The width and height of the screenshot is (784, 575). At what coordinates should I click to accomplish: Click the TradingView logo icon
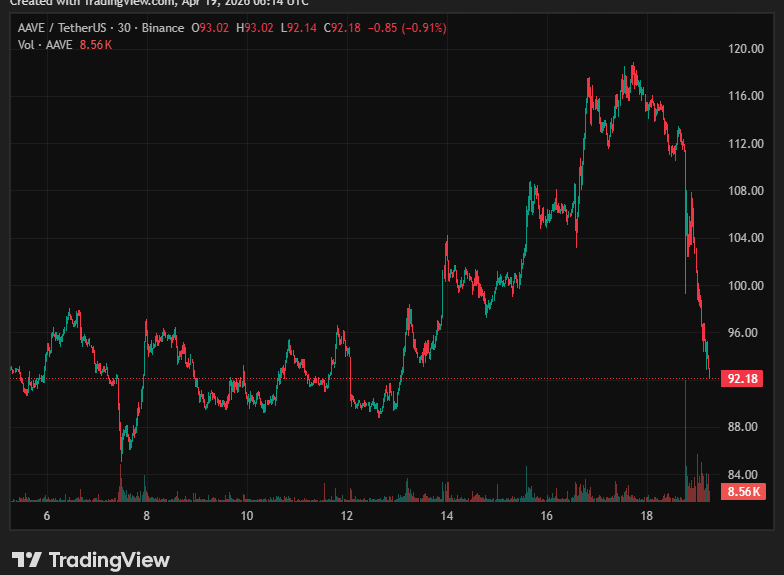coord(27,560)
